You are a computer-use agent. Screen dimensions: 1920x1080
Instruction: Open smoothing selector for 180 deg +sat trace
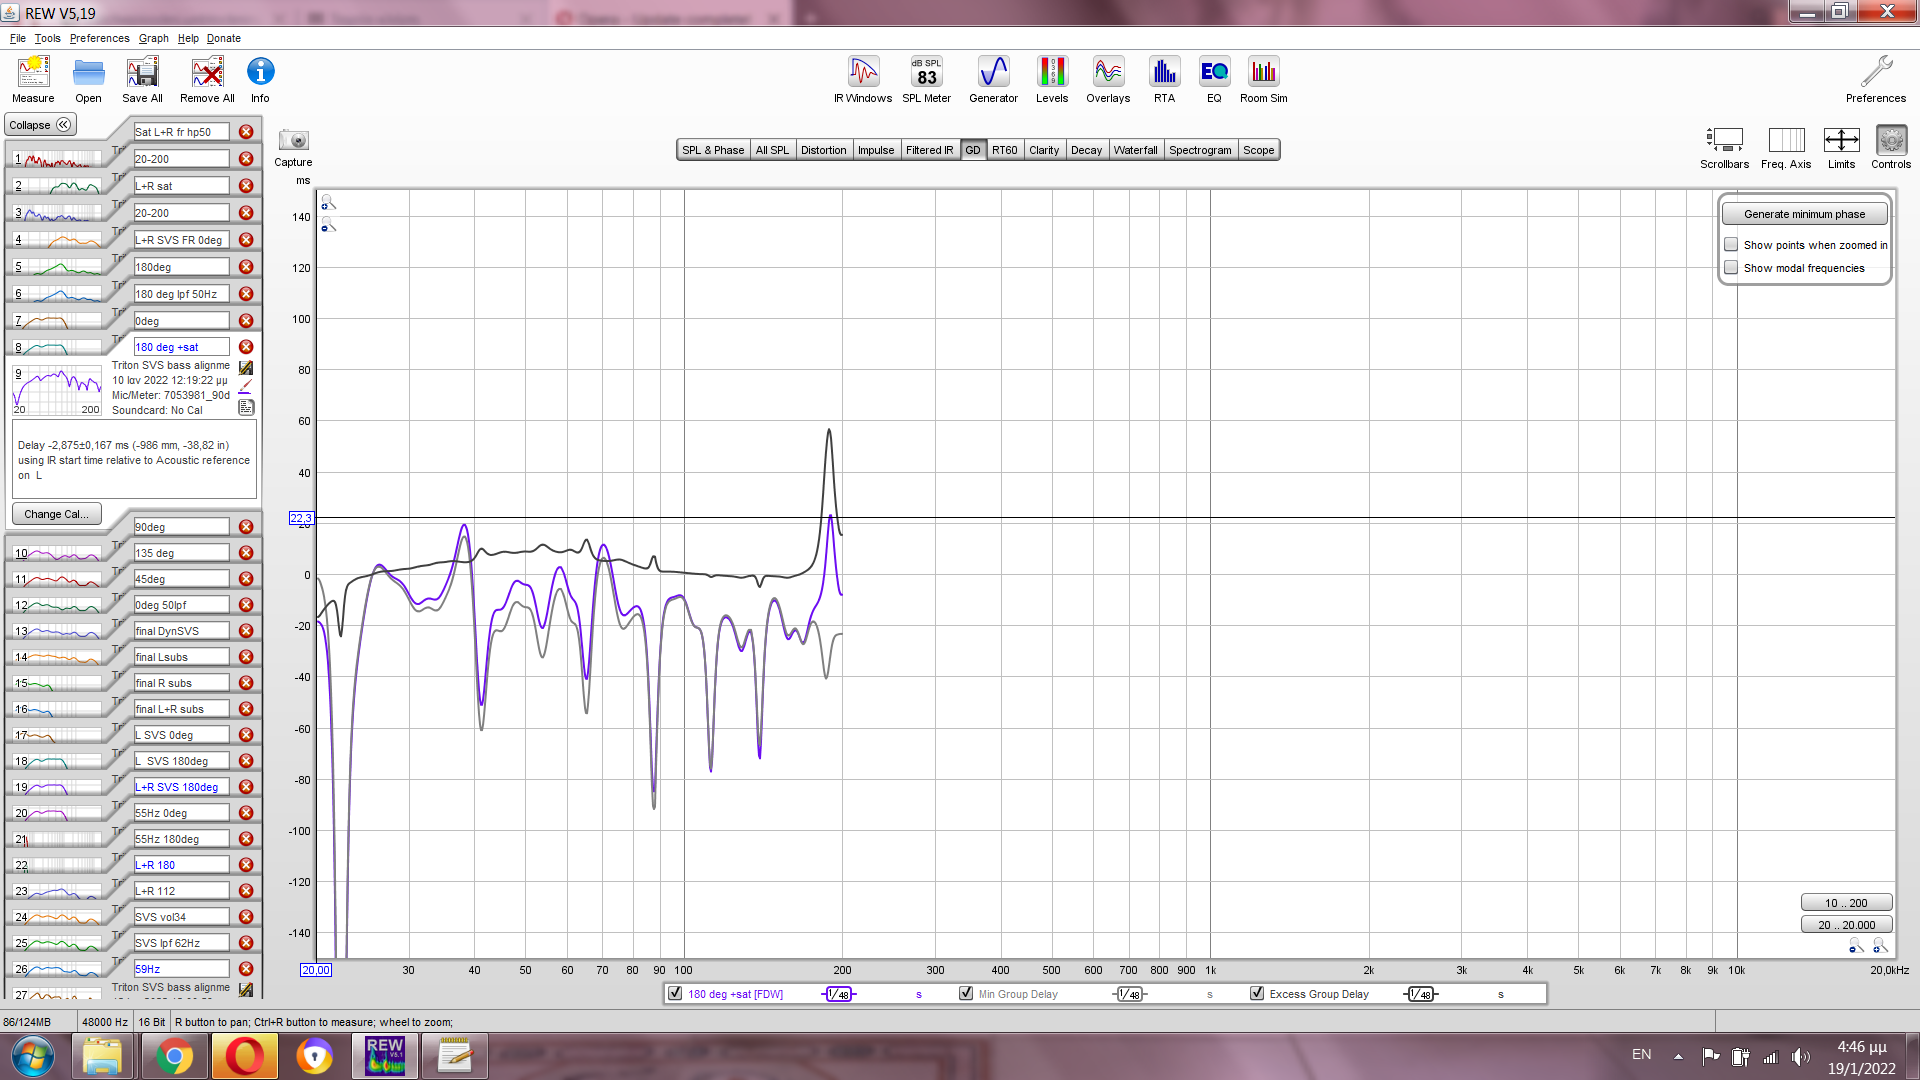839,994
